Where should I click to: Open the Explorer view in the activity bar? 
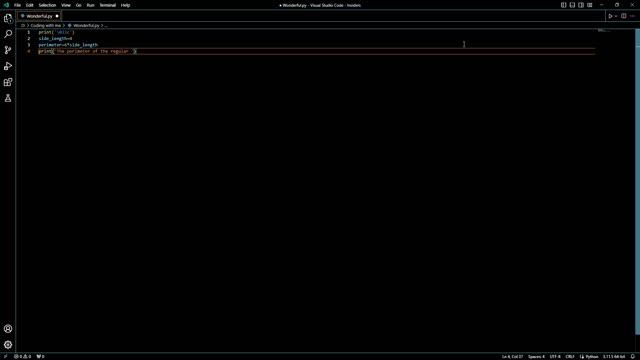(x=8, y=18)
